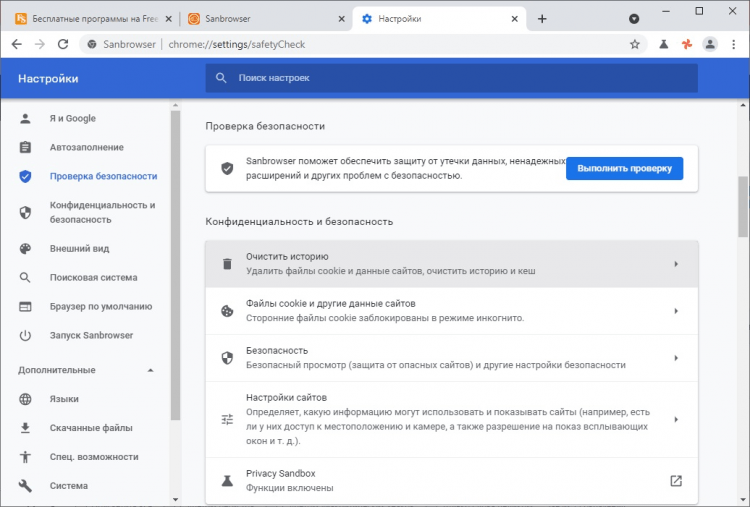Open browser menu with three dots icon
This screenshot has width=750, height=507.
[734, 44]
